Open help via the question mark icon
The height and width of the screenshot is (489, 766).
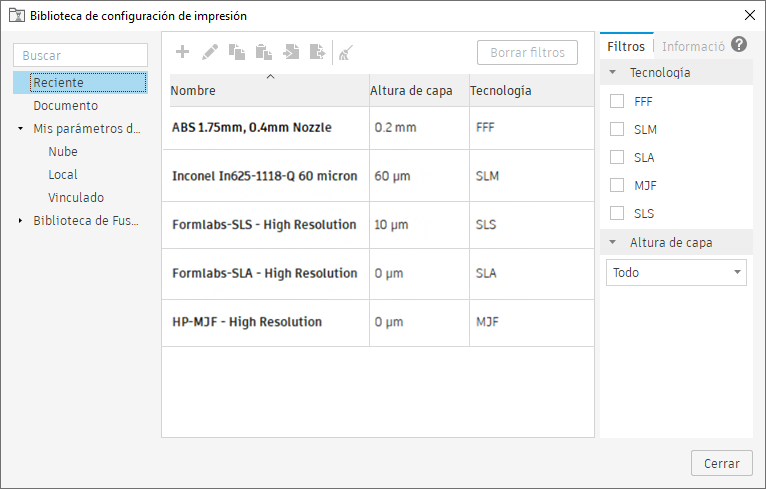(x=739, y=45)
